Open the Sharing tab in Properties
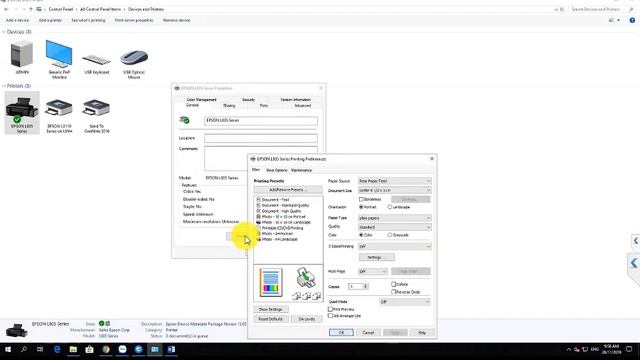Image resolution: width=640 pixels, height=360 pixels. 229,106
